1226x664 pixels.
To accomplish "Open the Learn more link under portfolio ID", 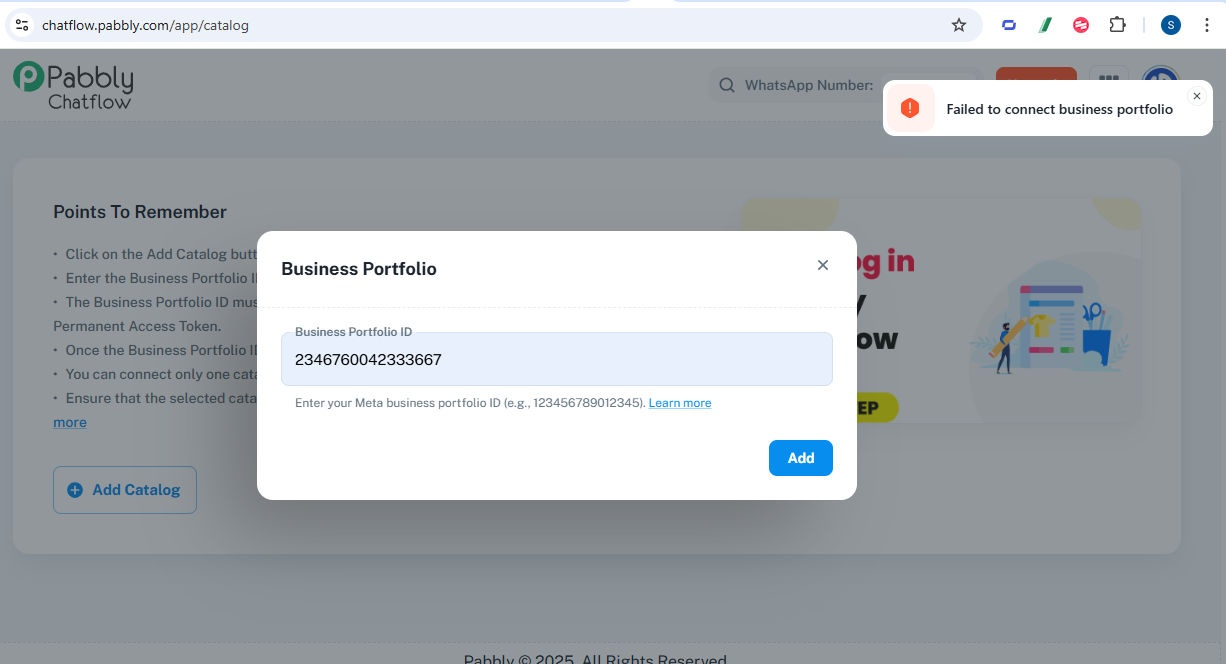I will (x=680, y=403).
